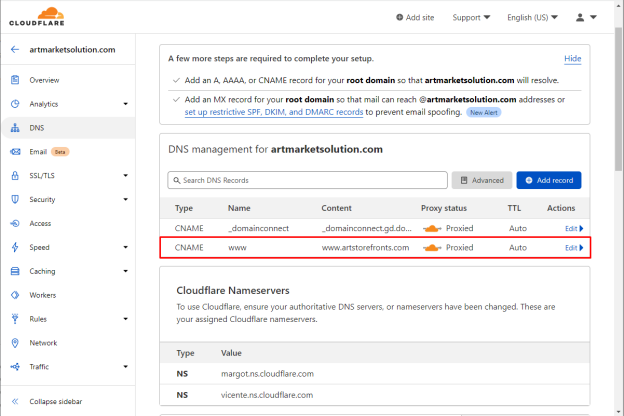Expand the Analytics submenu arrow

click(125, 104)
